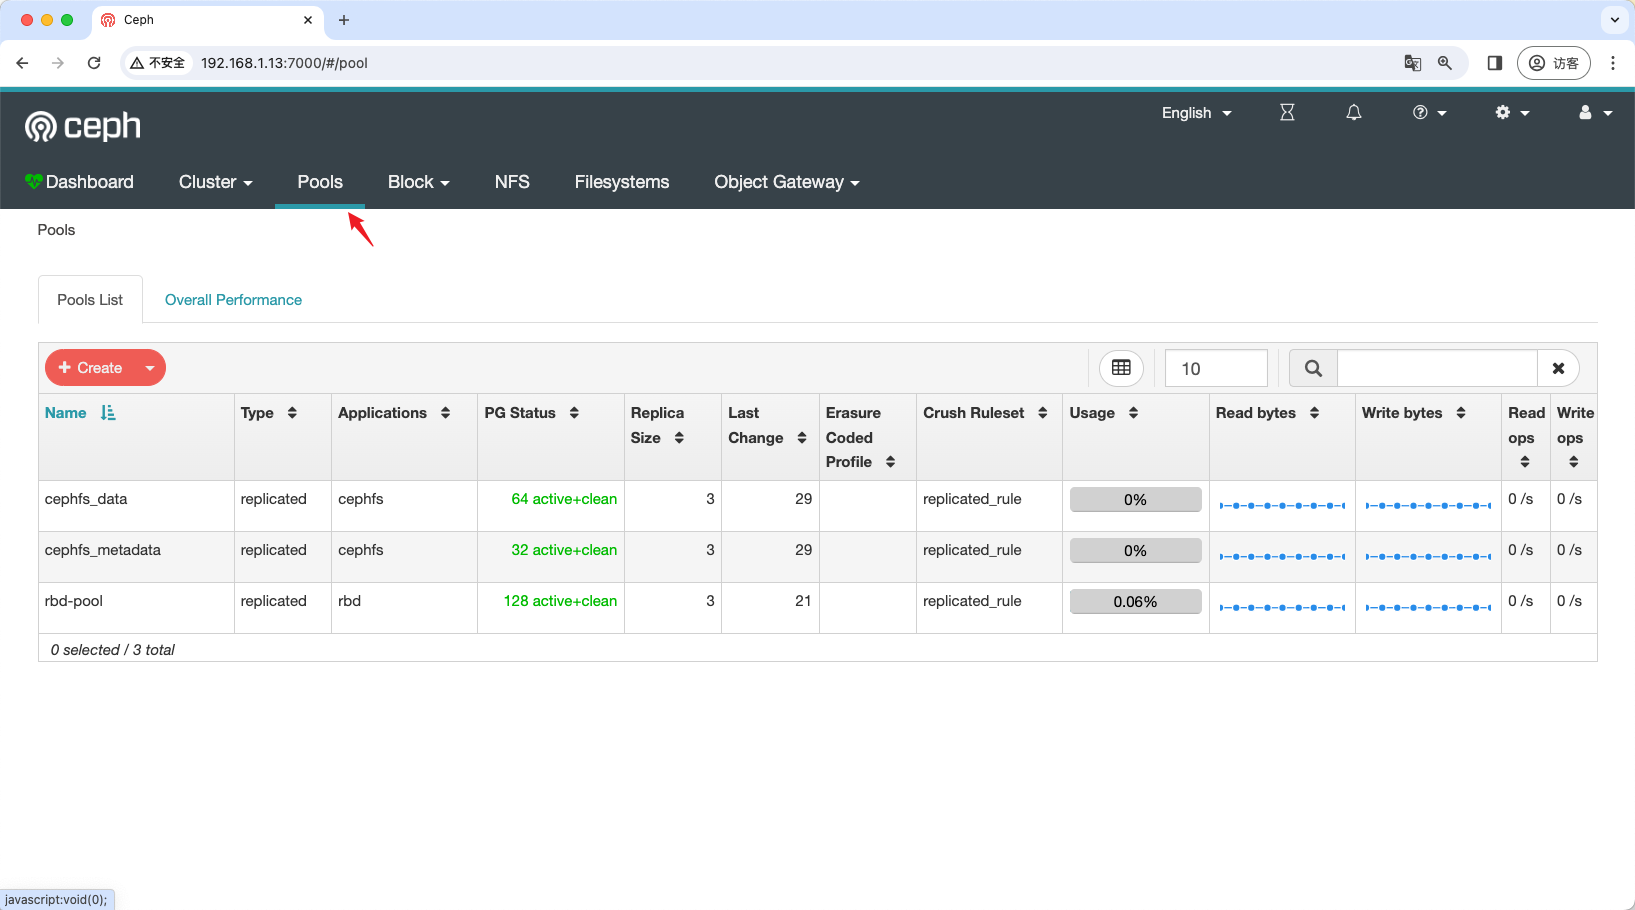Click rbd-pool crush ruleset replicated_rule
Viewport: 1635px width, 910px height.
972,601
